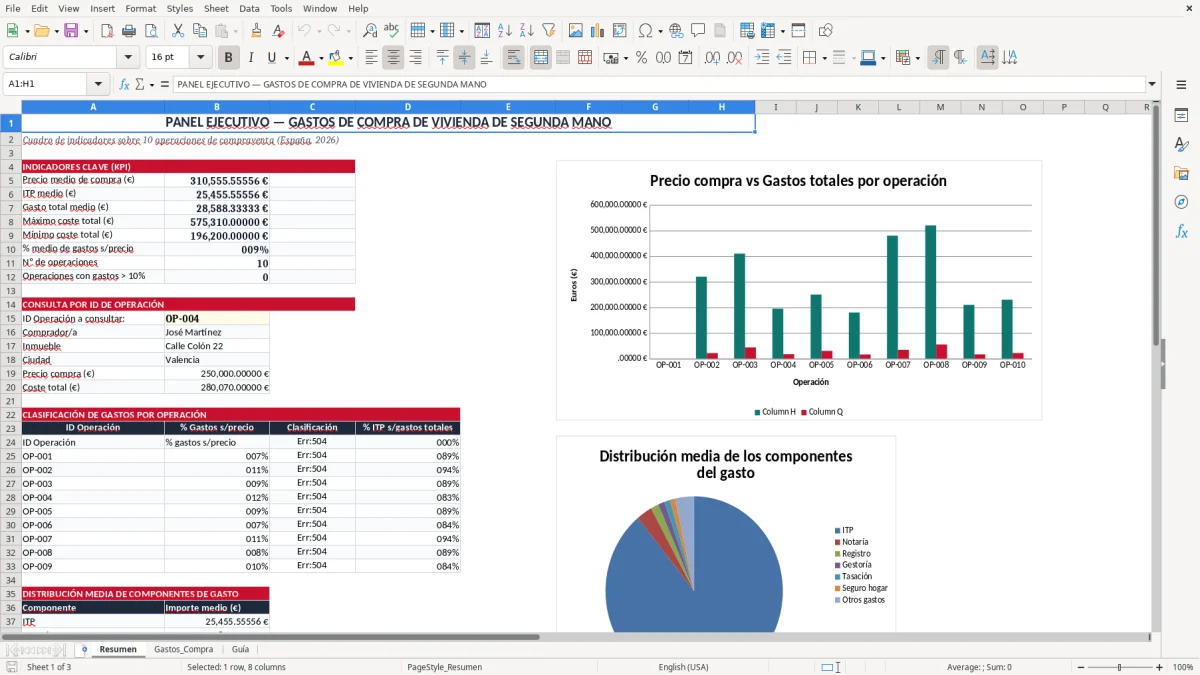
Task: Toggle Center Vertically alignment
Action: [464, 58]
